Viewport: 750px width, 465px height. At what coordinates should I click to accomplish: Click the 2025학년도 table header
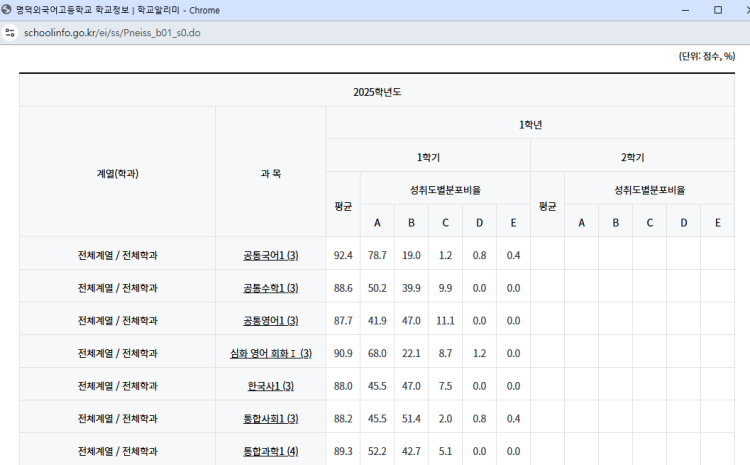click(376, 92)
